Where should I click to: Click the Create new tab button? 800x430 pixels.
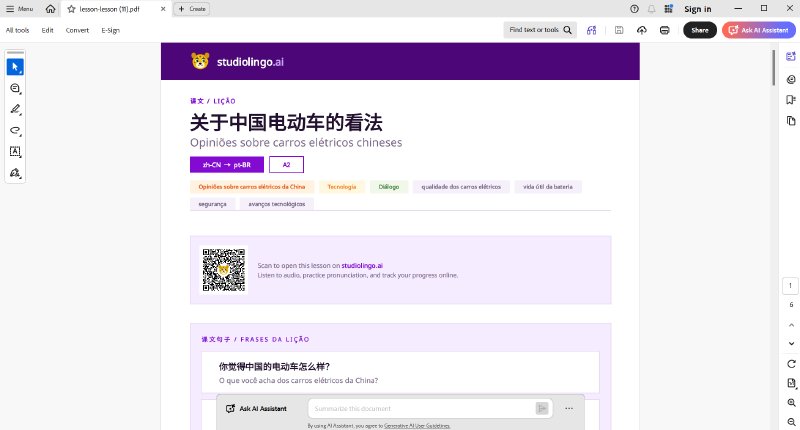click(x=192, y=9)
